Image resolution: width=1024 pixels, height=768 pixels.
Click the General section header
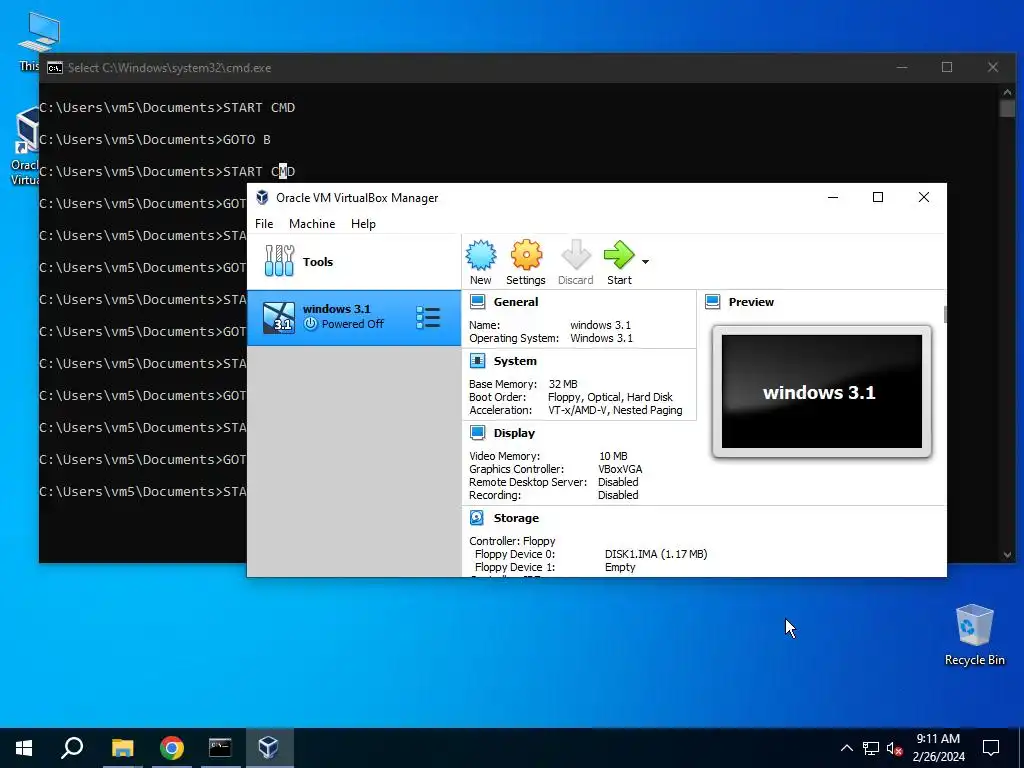(x=516, y=302)
